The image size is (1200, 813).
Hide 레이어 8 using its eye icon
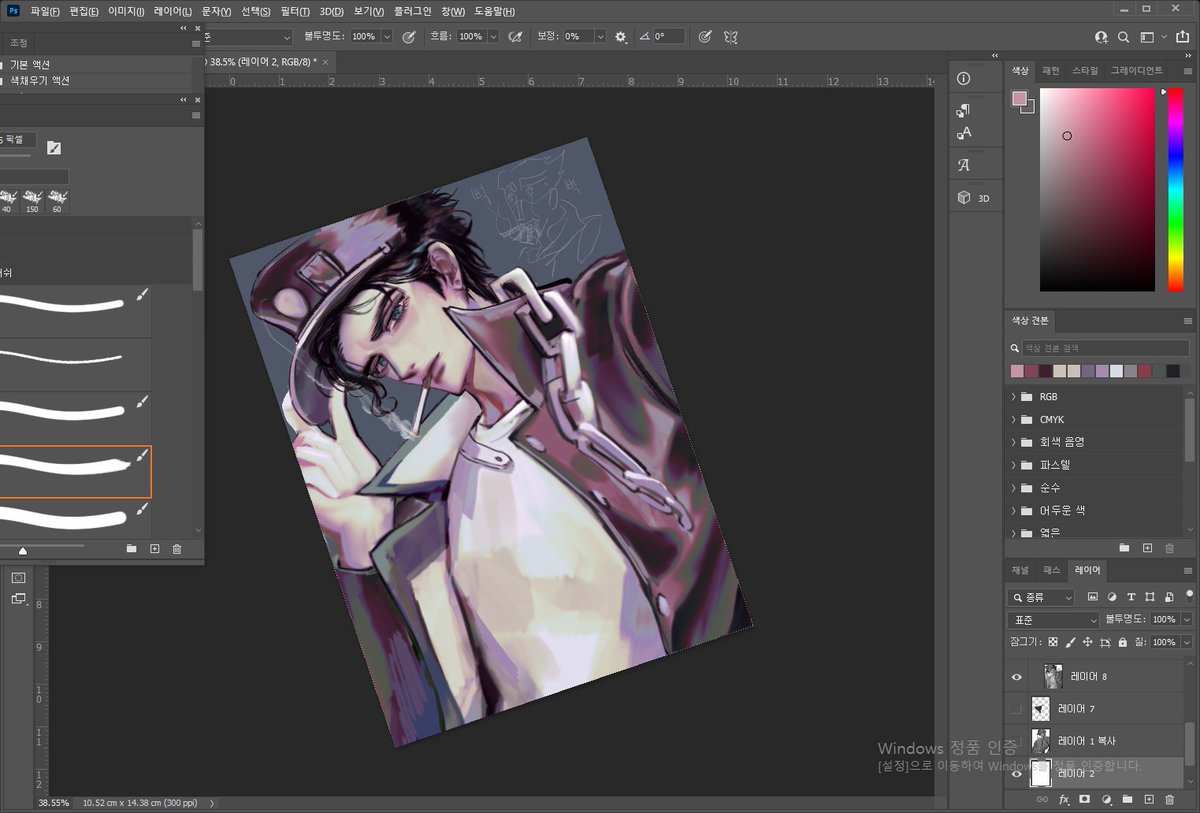(1017, 677)
